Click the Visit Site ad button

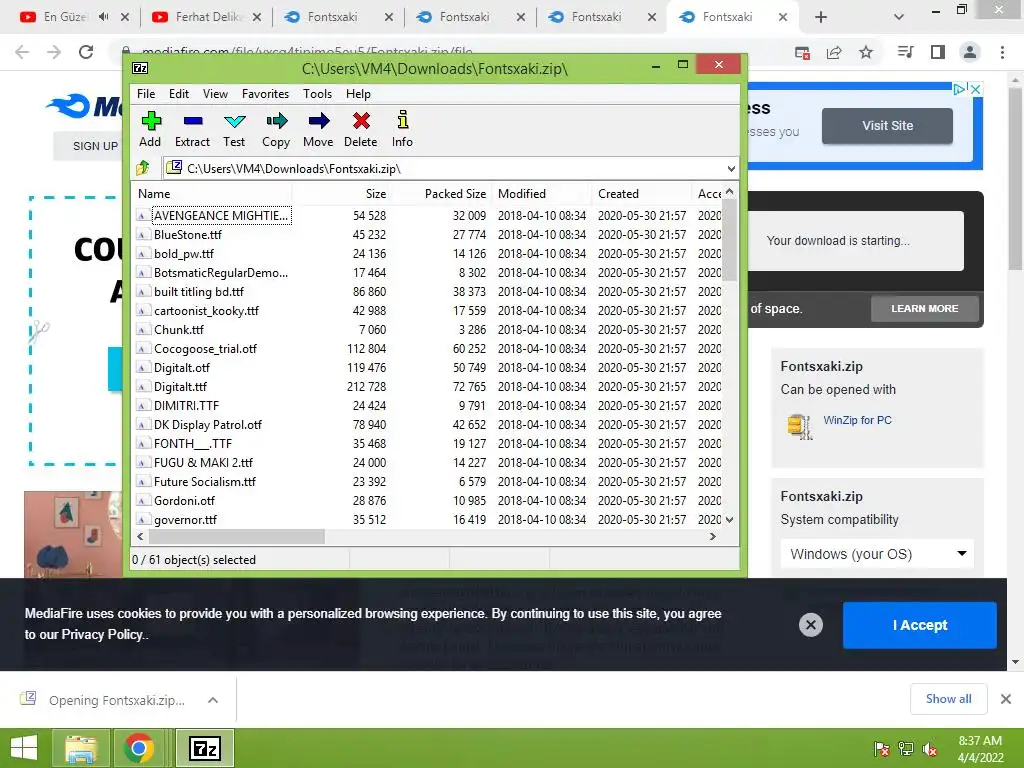[x=887, y=125]
